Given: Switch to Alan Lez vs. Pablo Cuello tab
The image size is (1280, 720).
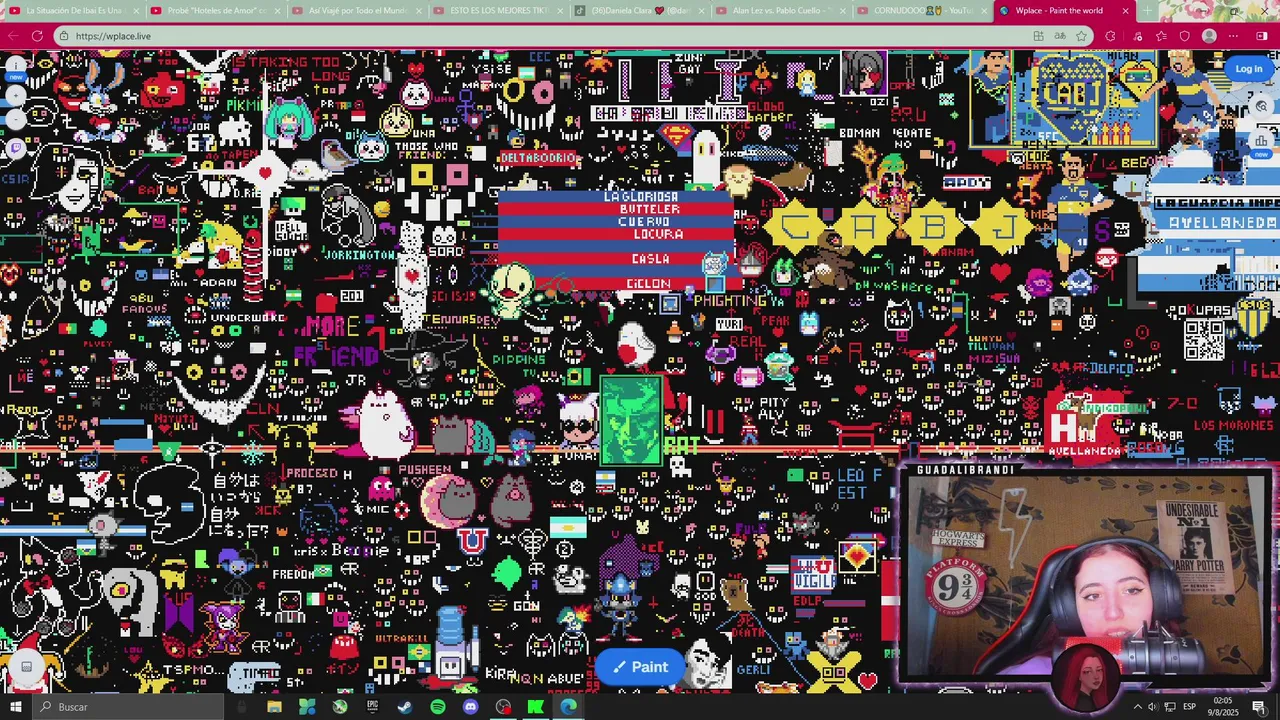Looking at the screenshot, I should [x=781, y=11].
